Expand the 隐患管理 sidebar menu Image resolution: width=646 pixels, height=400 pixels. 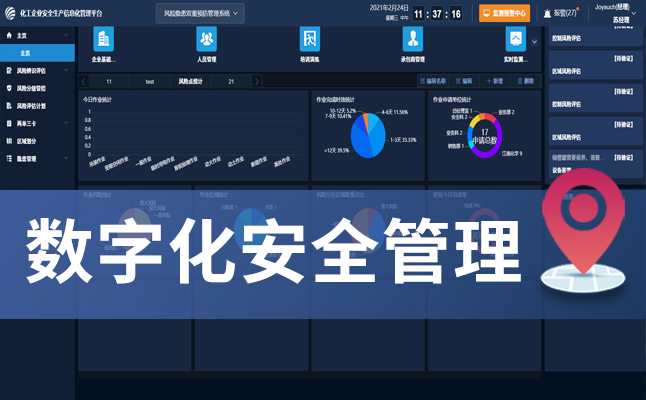click(37, 159)
